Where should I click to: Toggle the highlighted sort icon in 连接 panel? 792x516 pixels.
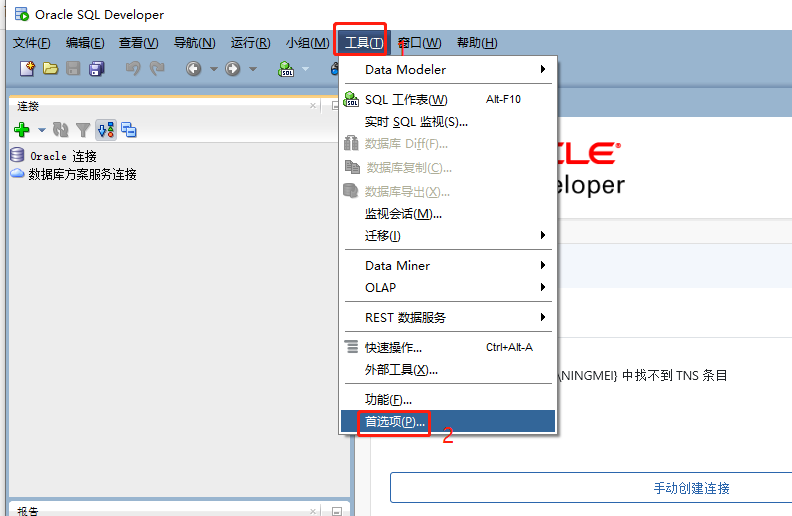[106, 130]
